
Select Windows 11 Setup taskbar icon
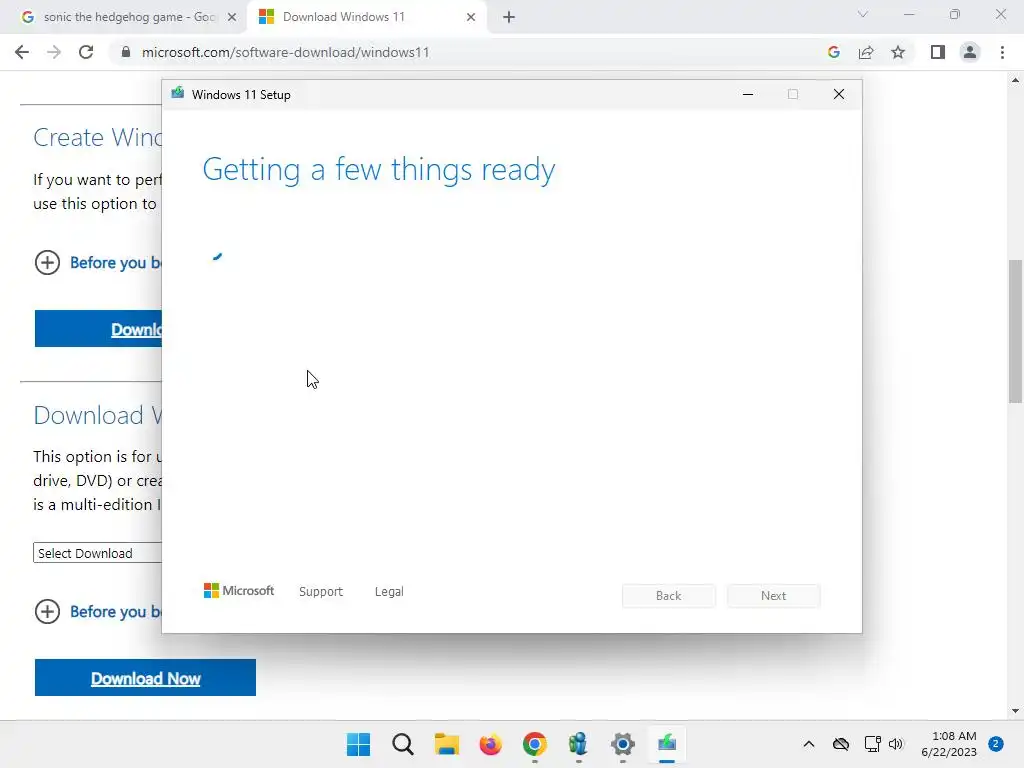coord(667,744)
